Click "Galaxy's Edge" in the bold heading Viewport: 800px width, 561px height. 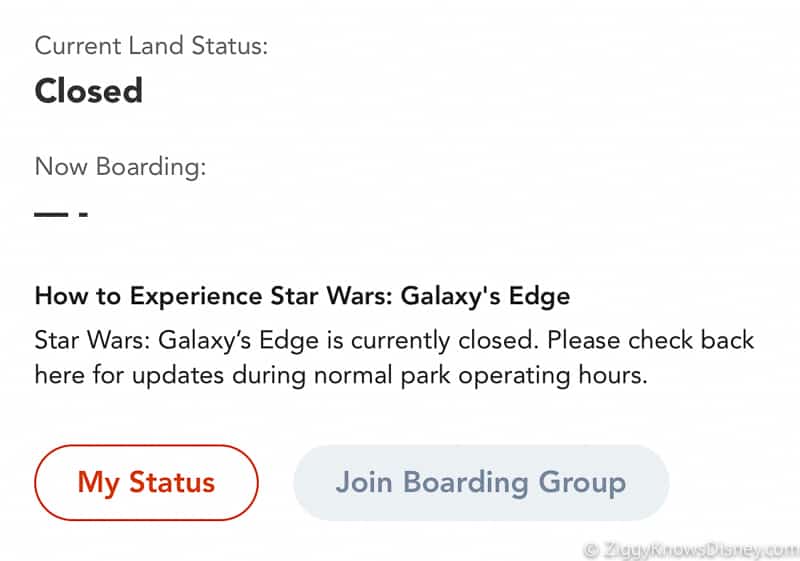click(x=485, y=296)
